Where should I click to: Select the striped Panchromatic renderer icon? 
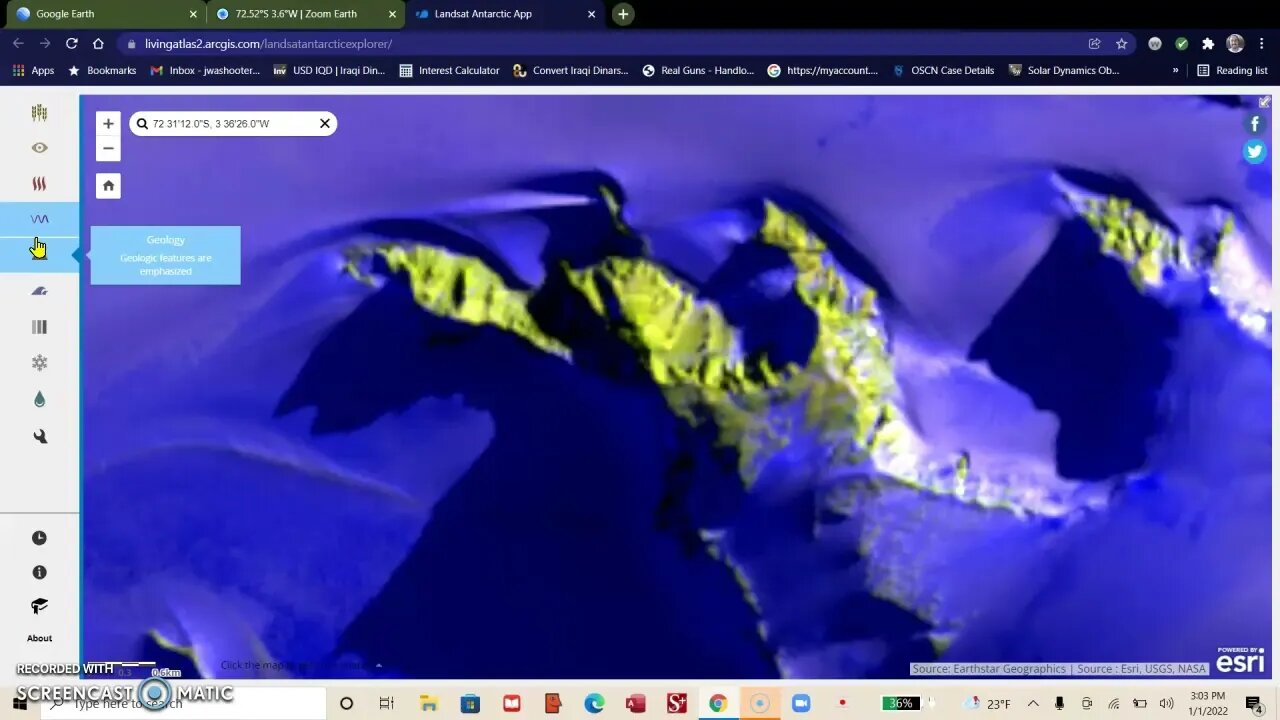(x=39, y=327)
